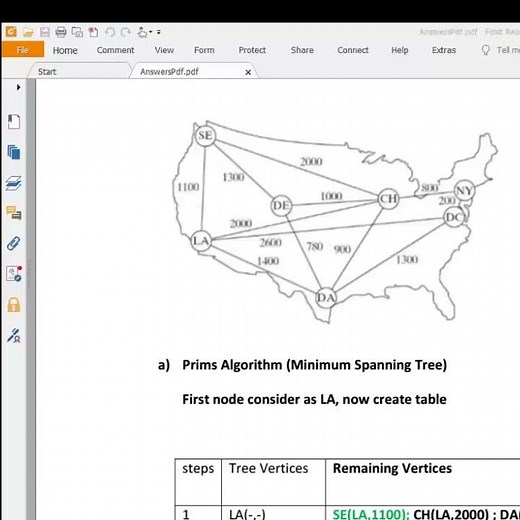Undo the last action
This screenshot has width=520, height=520.
coord(110,32)
